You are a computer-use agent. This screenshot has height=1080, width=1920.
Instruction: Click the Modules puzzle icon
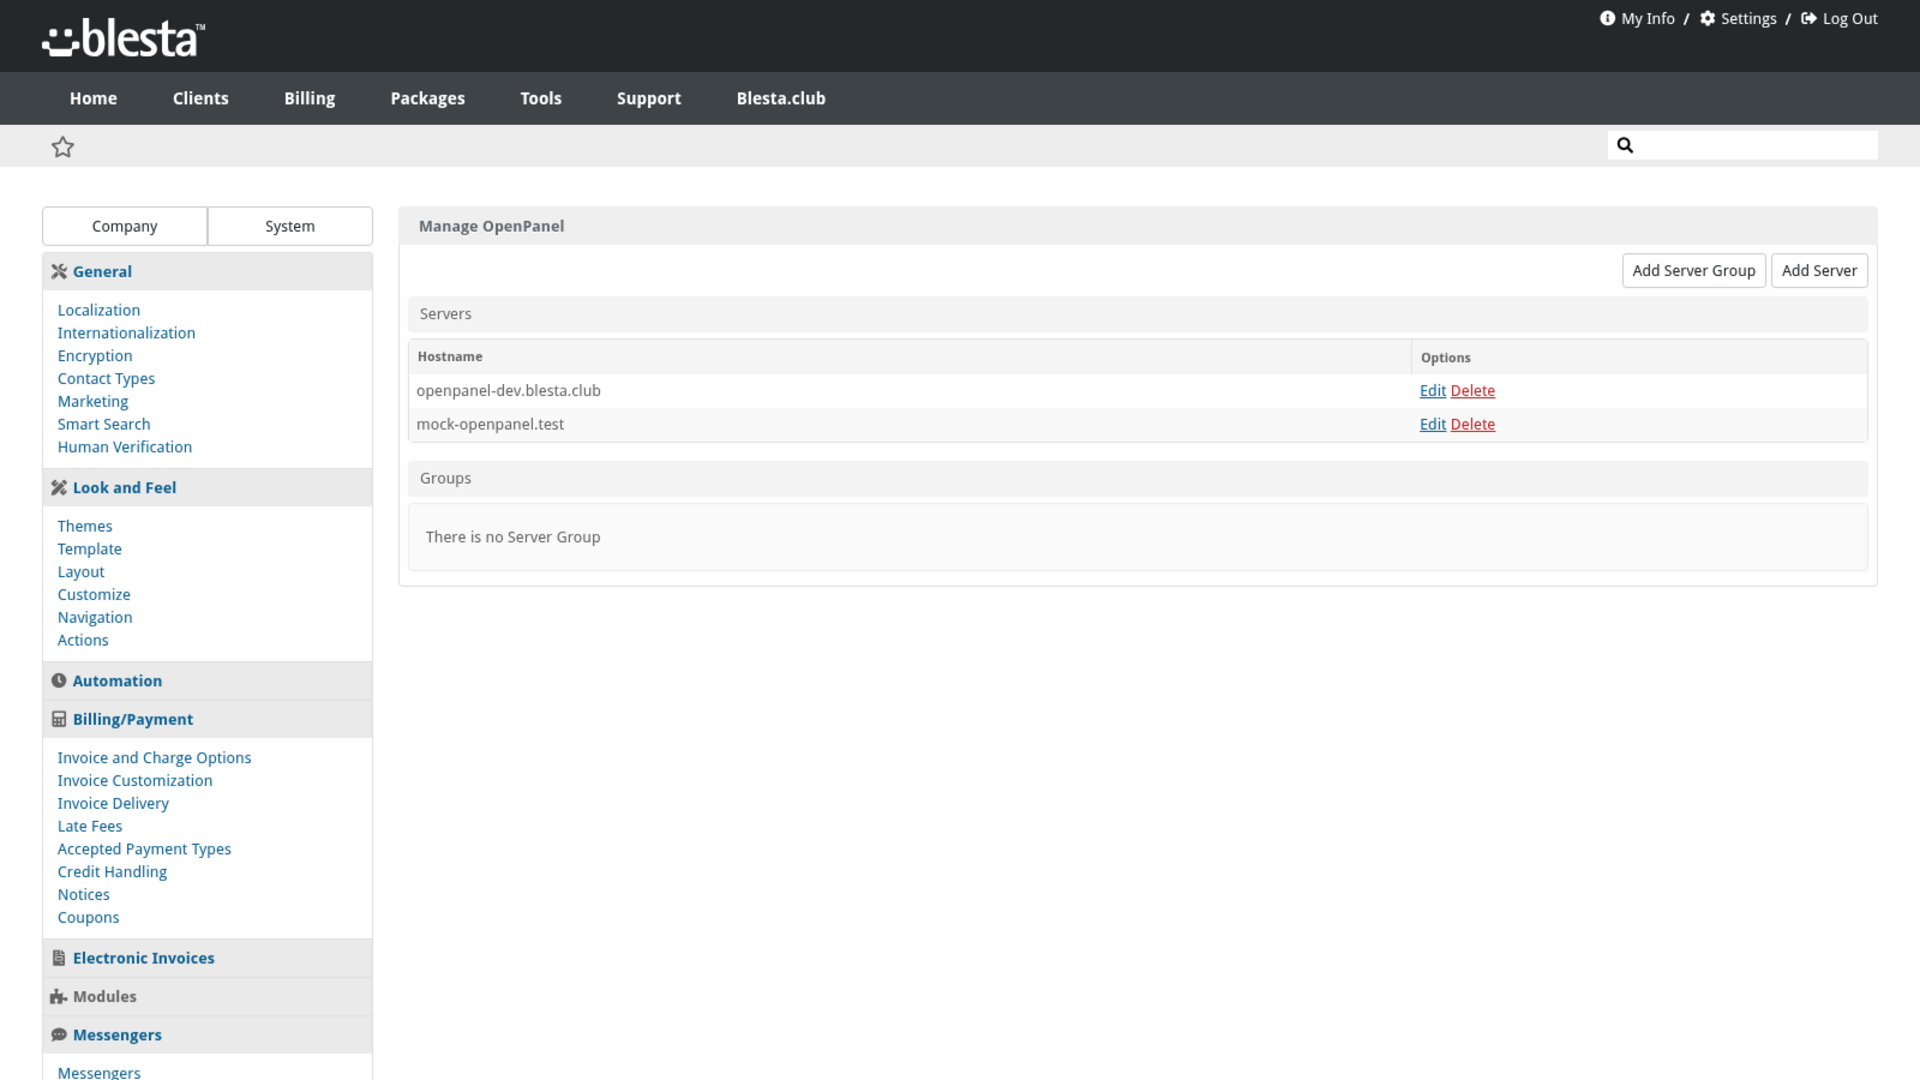coord(59,996)
